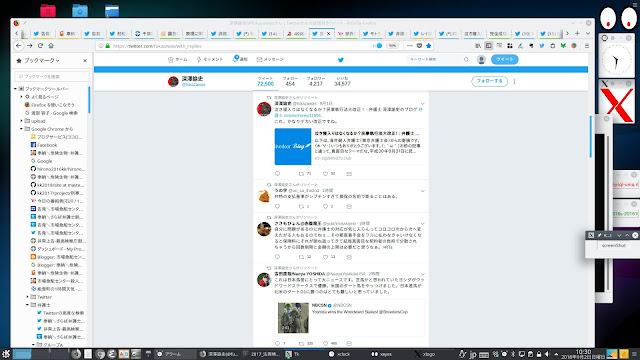Open the profile avatar menu icon
This screenshot has height=360, width=640.
(481, 60)
